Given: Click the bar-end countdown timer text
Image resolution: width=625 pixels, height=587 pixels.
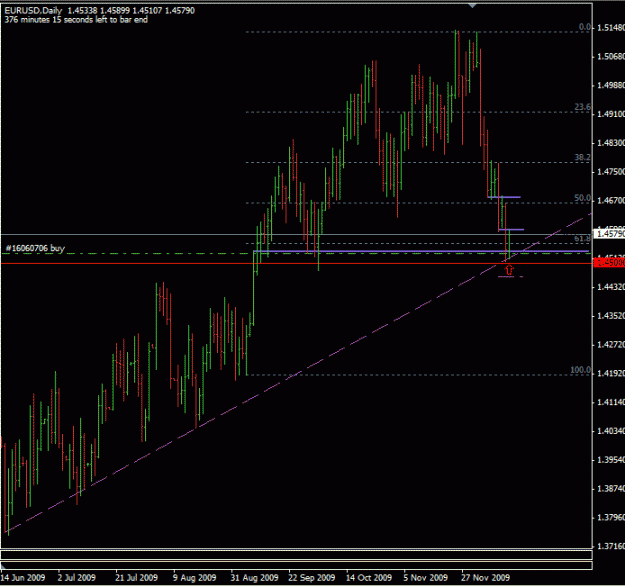Looking at the screenshot, I should [x=76, y=20].
